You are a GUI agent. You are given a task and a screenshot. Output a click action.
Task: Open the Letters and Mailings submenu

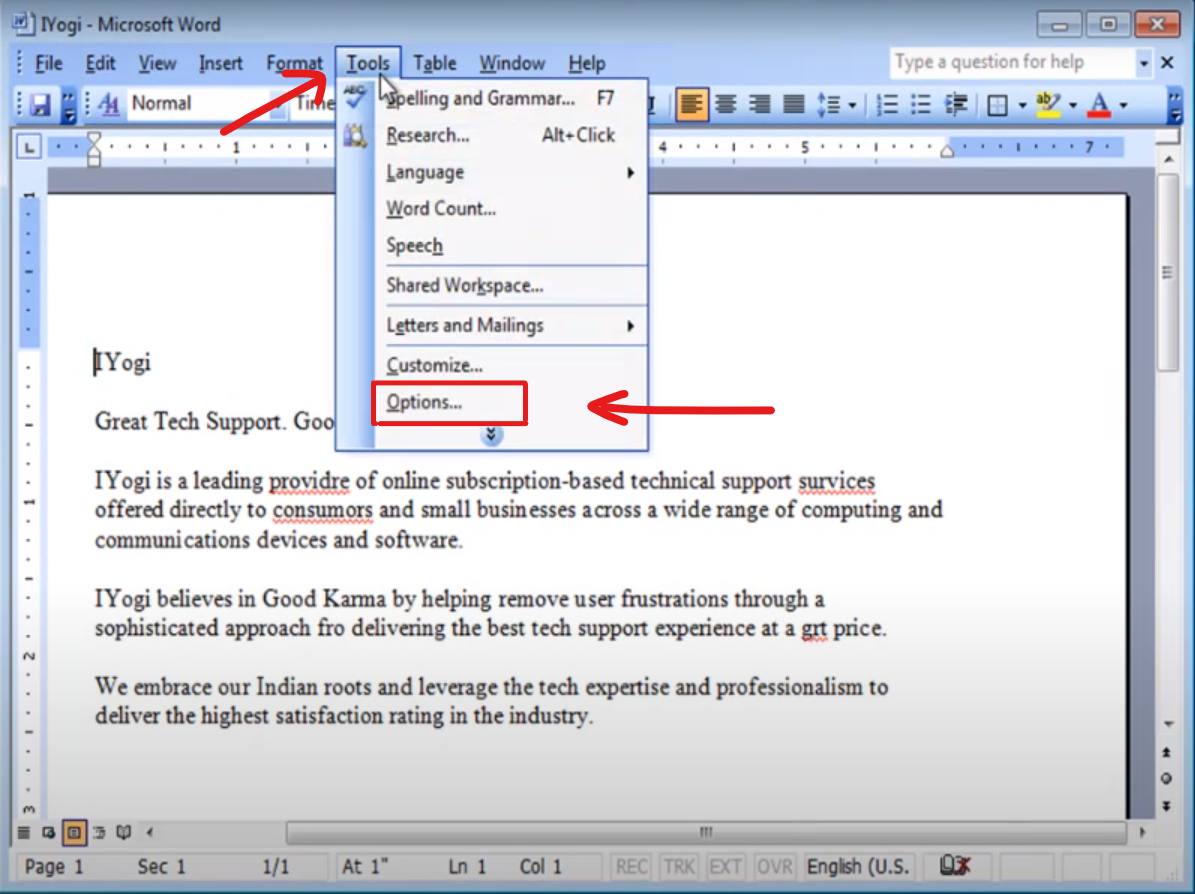click(511, 325)
